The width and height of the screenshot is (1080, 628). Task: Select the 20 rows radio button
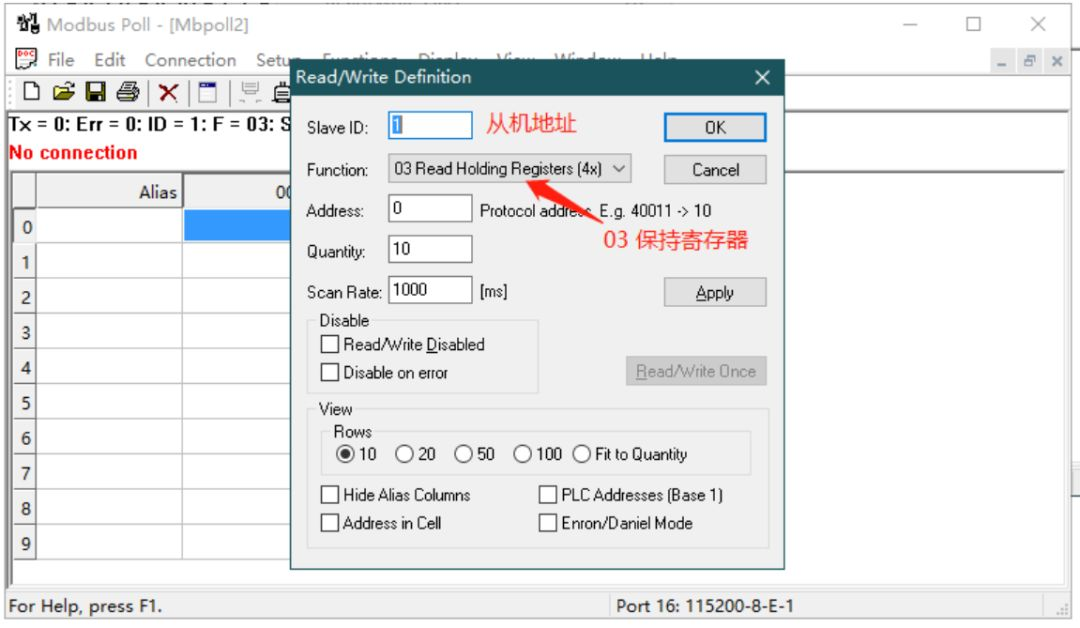[404, 454]
